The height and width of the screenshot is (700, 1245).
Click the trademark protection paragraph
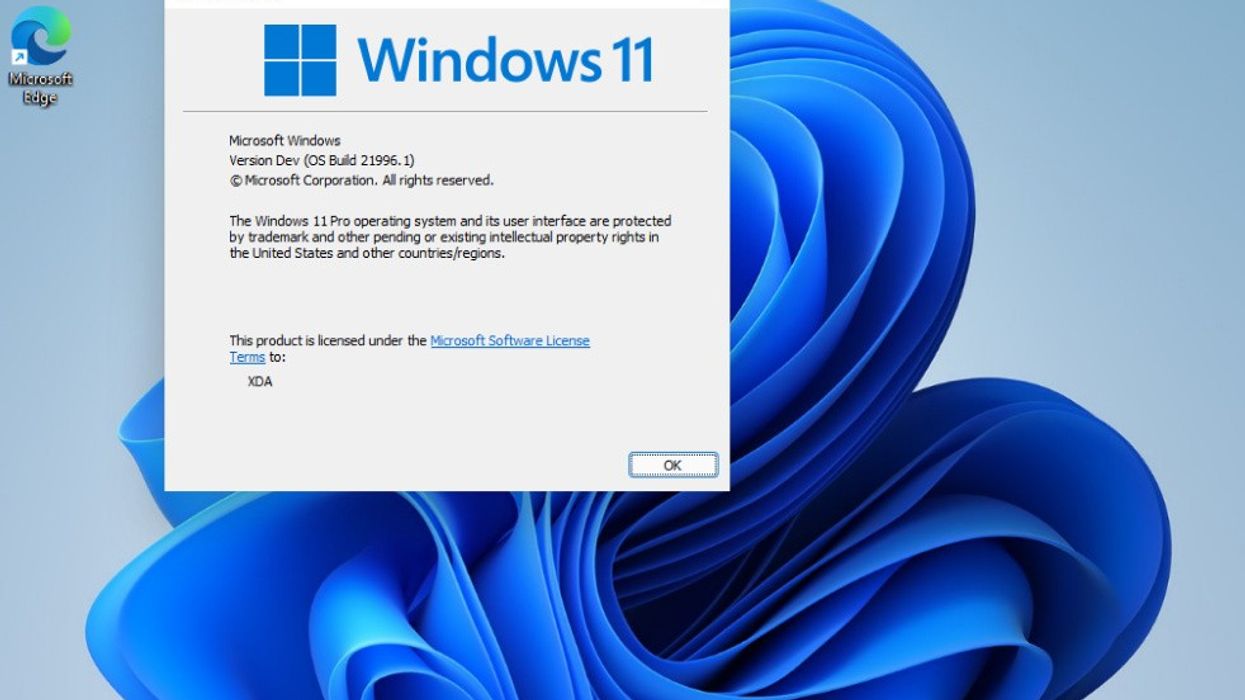click(x=450, y=237)
